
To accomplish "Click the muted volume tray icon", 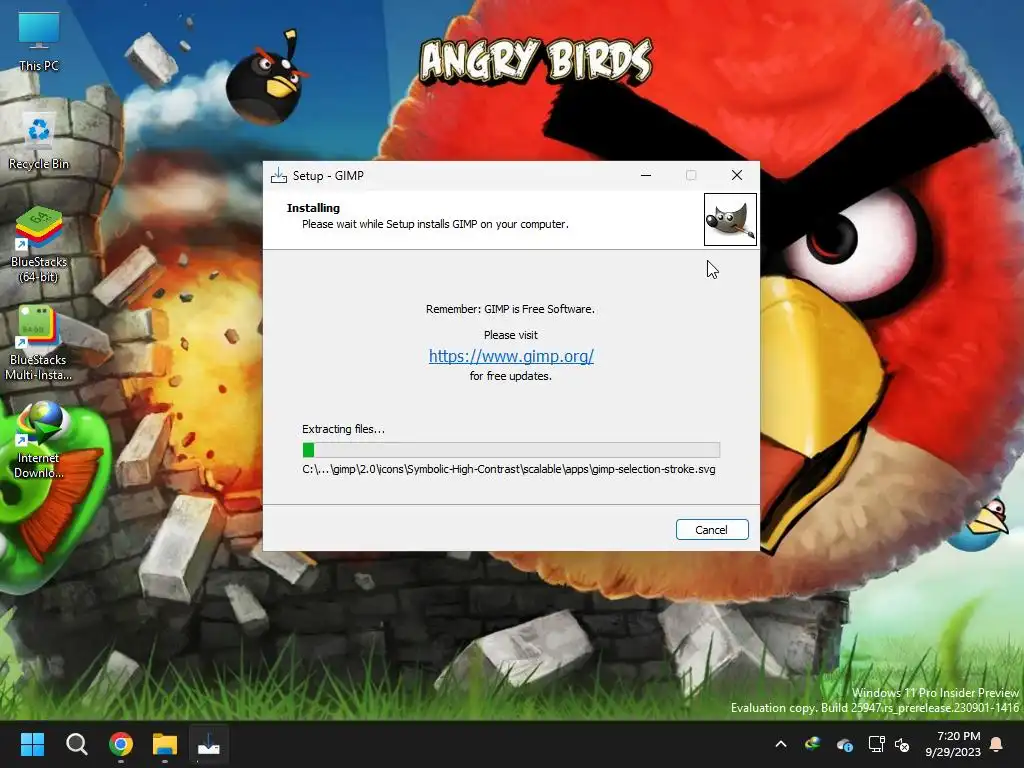I will click(903, 744).
